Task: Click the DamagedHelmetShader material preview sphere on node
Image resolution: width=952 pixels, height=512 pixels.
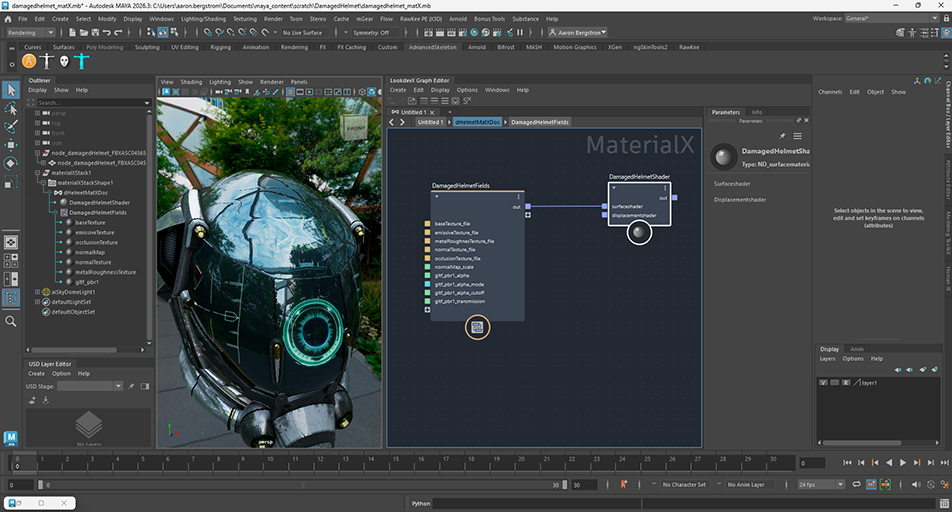Action: tap(639, 232)
